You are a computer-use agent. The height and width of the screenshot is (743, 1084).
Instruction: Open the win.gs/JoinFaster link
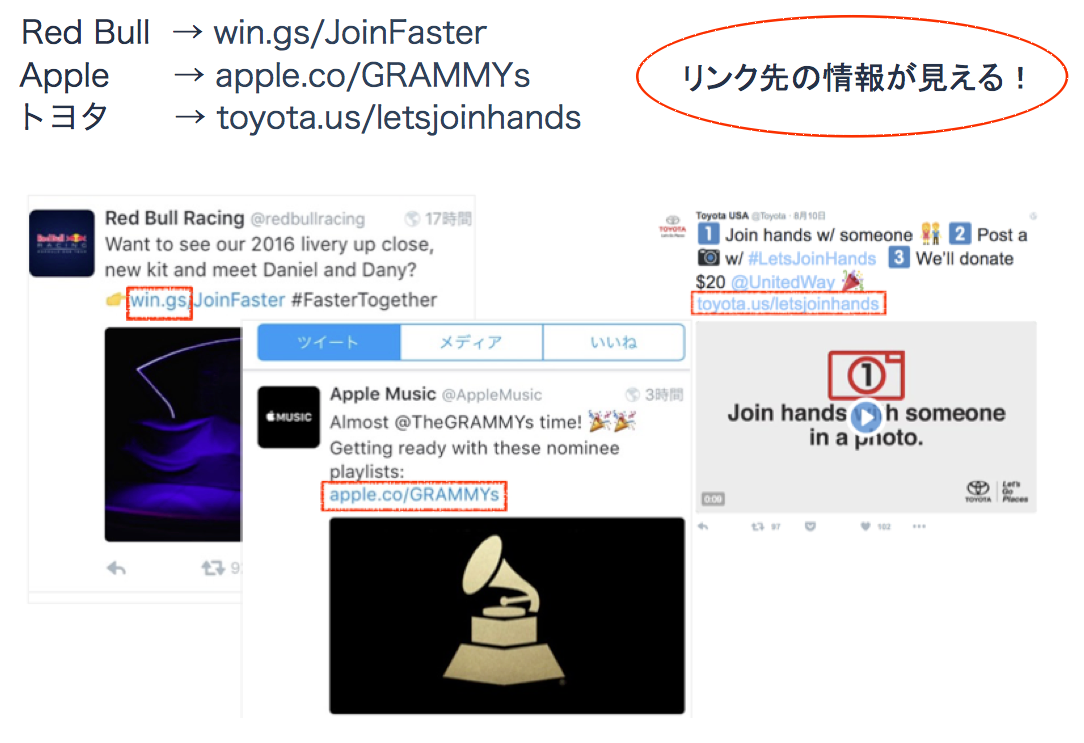(x=207, y=300)
